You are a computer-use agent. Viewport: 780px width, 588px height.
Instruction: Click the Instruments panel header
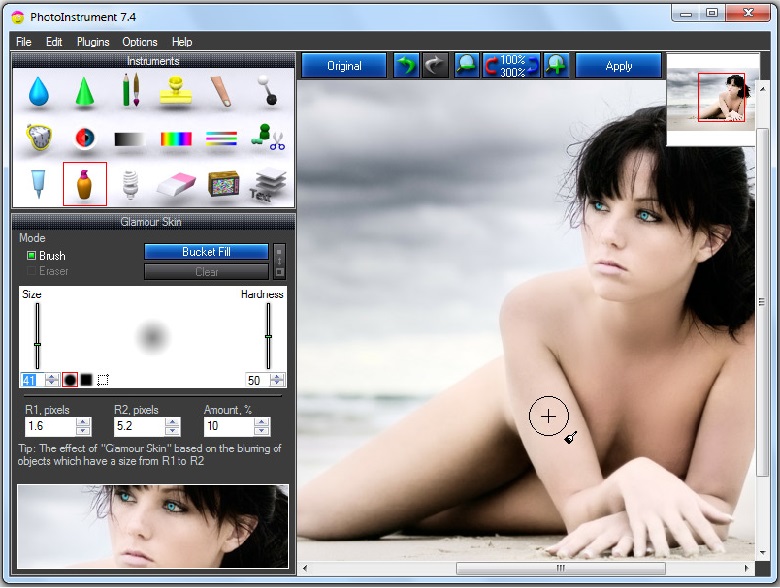tap(153, 61)
